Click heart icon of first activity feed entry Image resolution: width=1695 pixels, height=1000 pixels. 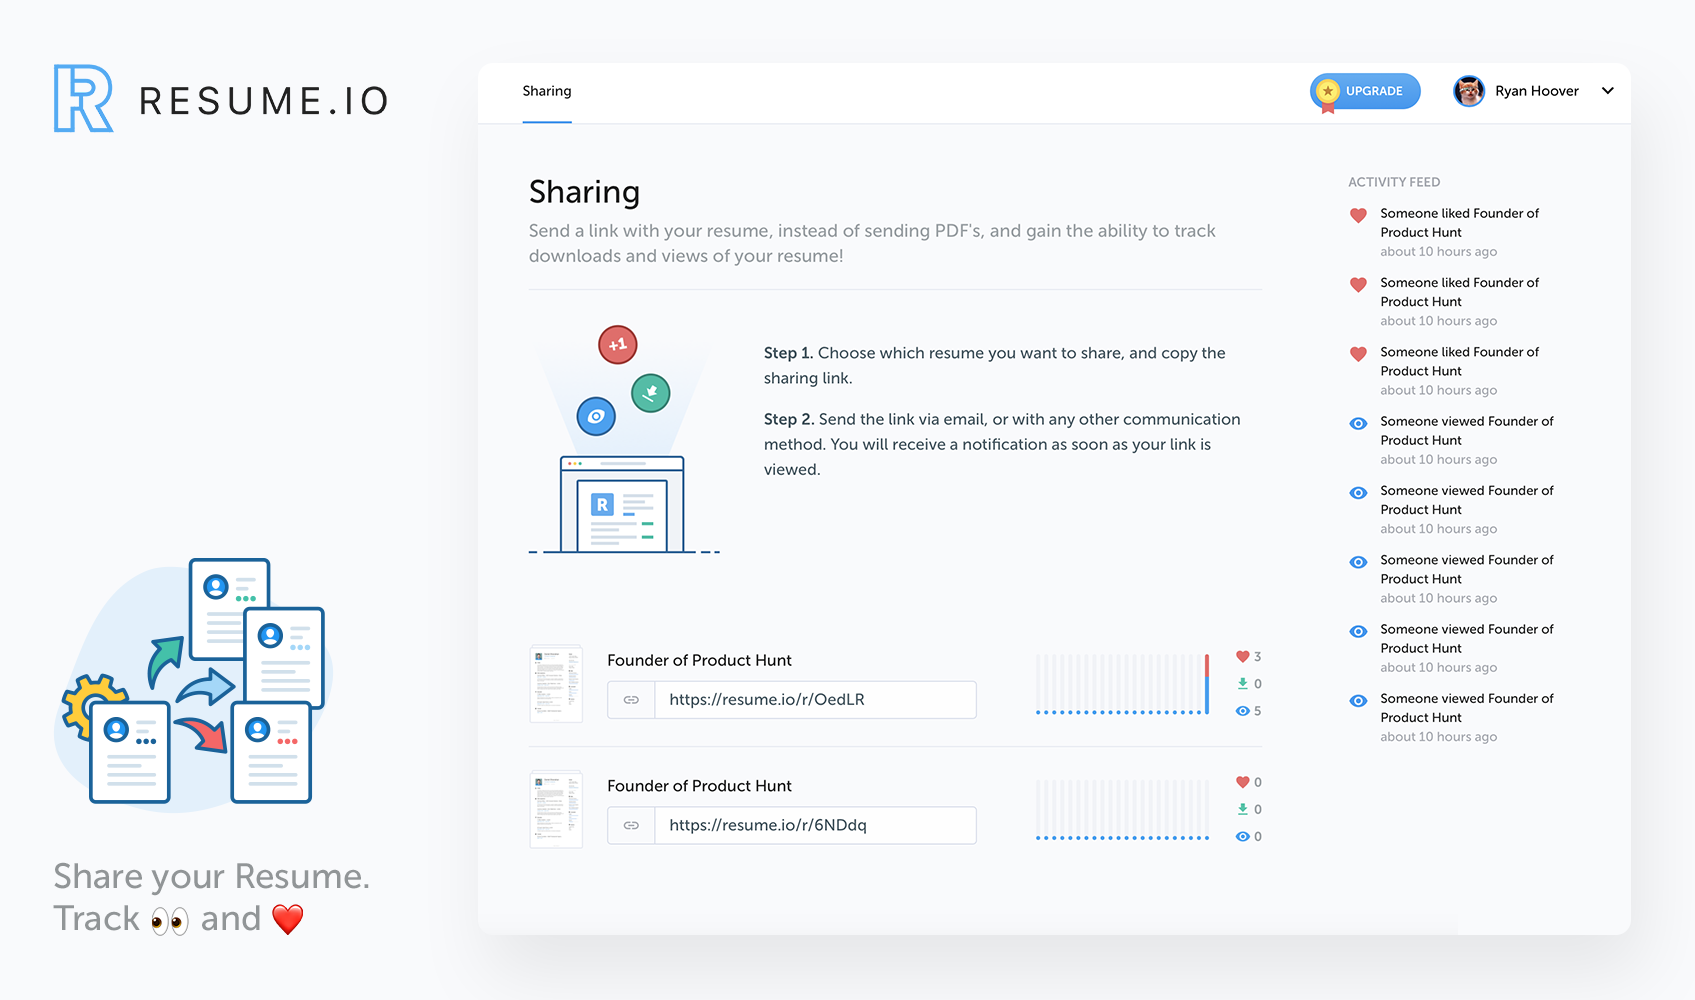coord(1358,215)
